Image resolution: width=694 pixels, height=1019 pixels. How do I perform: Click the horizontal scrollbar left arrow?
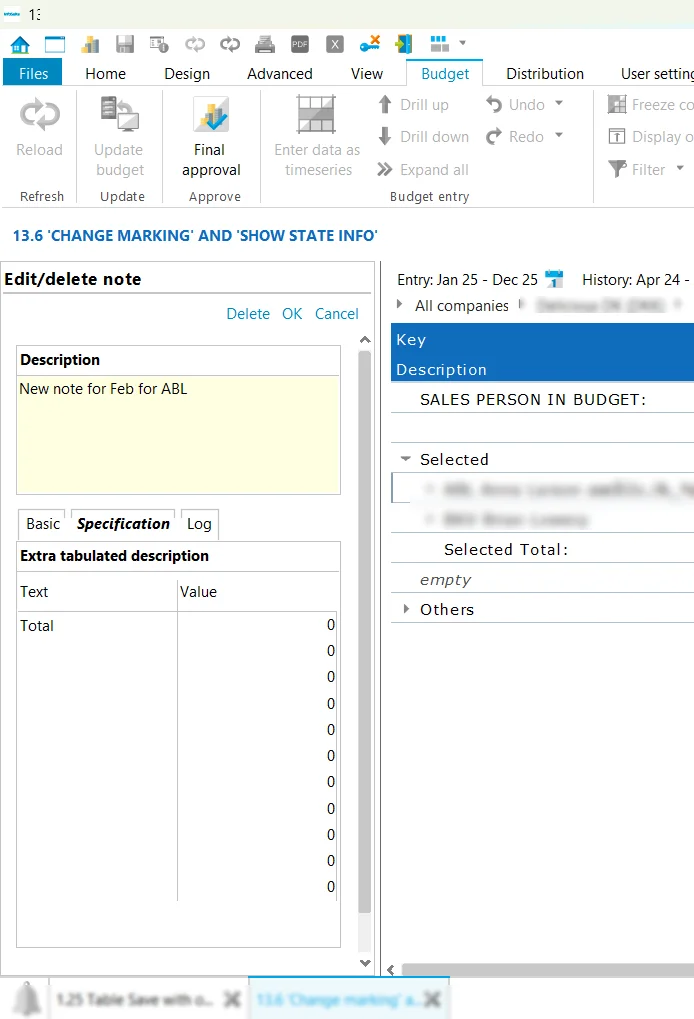[391, 970]
